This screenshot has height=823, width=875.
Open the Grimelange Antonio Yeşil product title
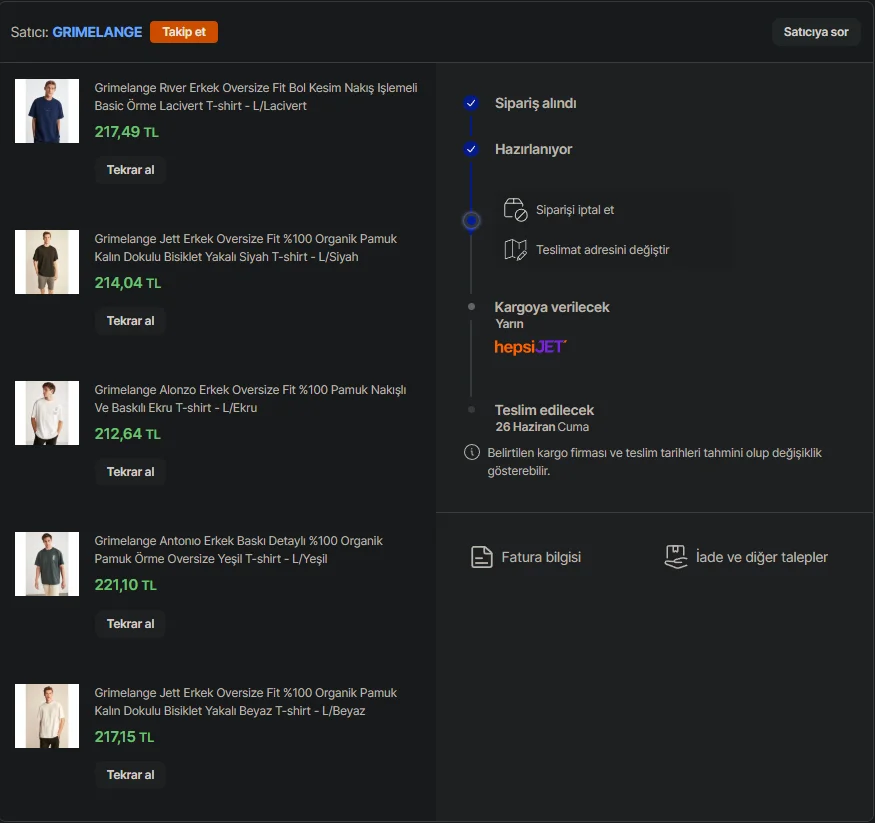click(238, 550)
